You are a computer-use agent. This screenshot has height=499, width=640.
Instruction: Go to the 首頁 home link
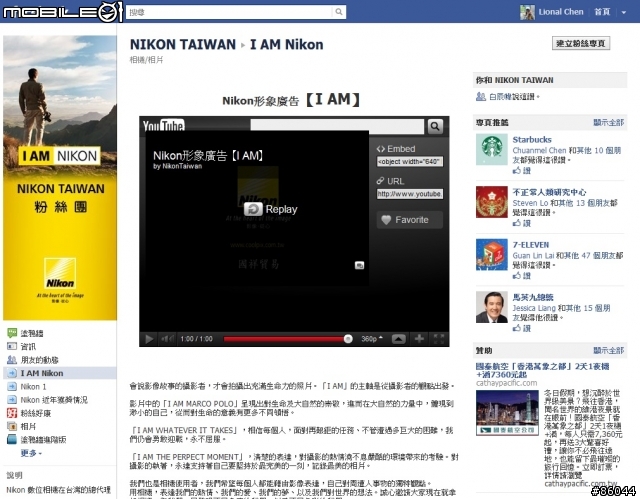(x=602, y=12)
